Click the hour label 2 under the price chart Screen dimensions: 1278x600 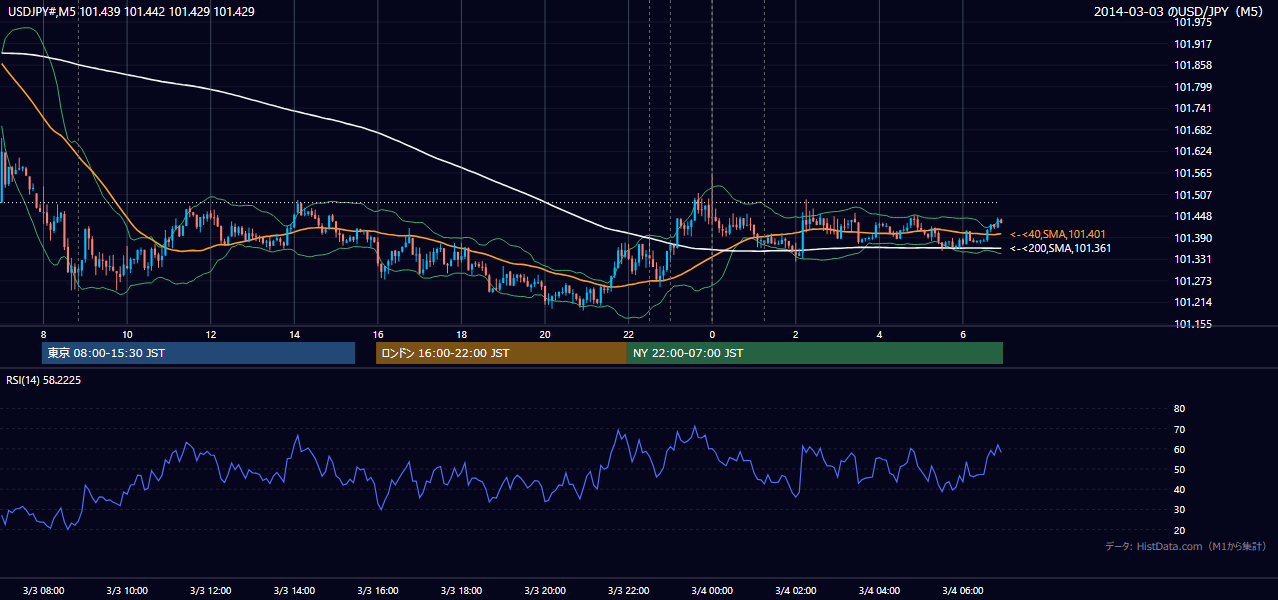[795, 334]
